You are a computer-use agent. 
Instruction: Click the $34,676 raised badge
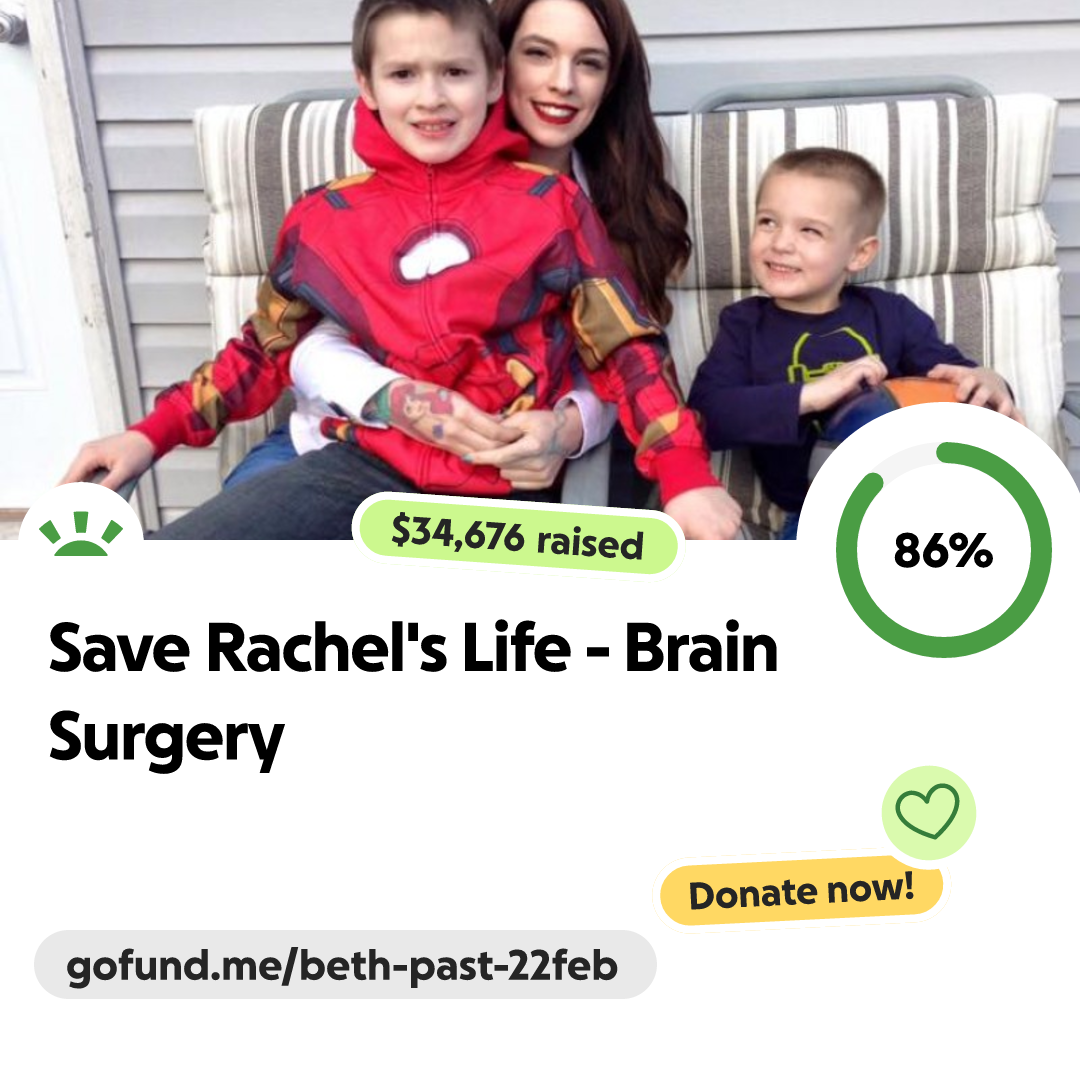517,538
